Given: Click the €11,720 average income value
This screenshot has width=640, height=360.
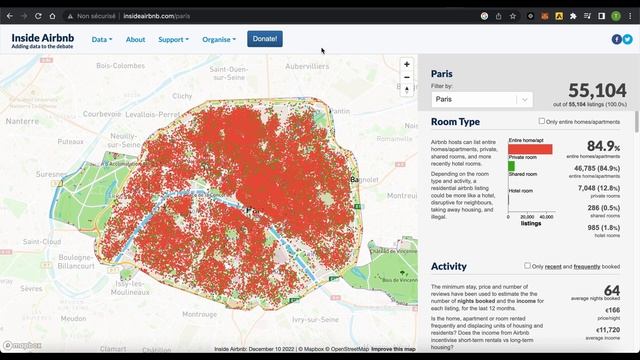Looking at the screenshot, I should (x=608, y=329).
